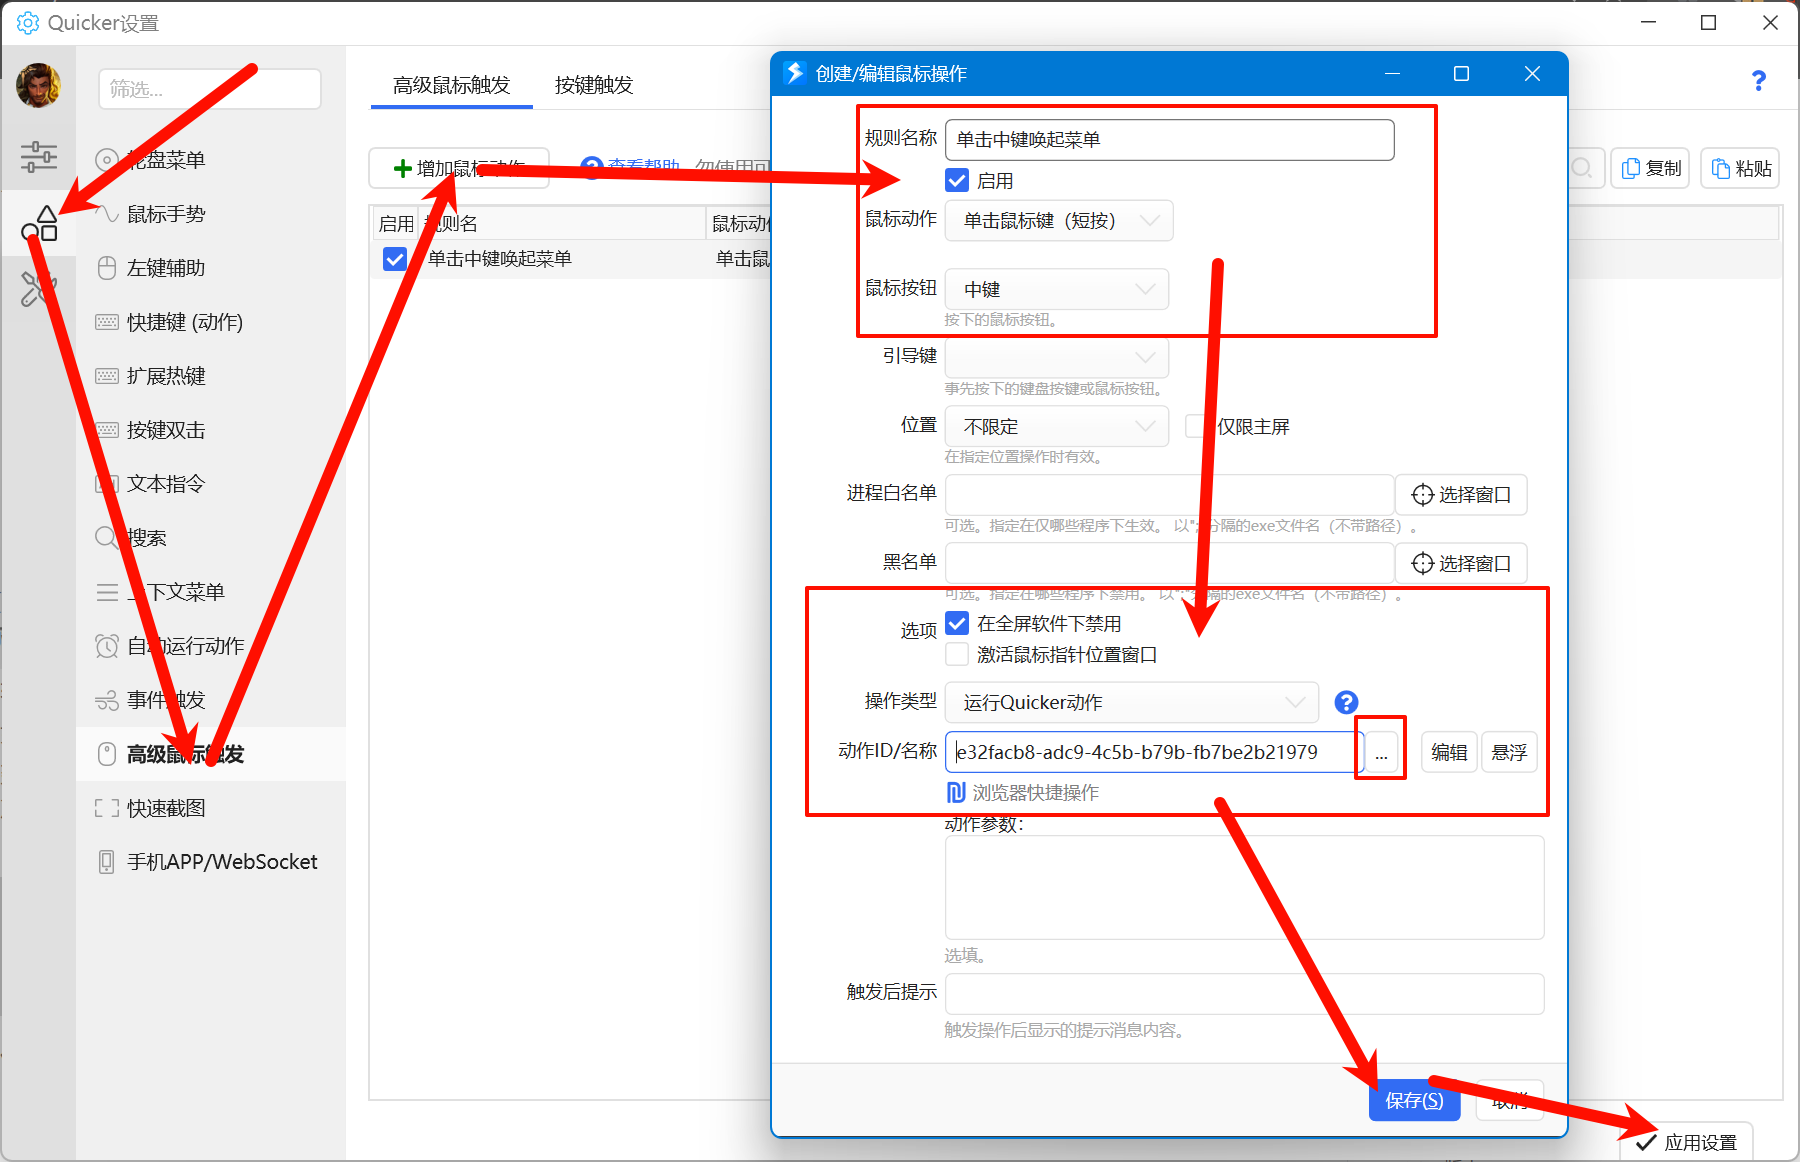Image resolution: width=1800 pixels, height=1162 pixels.
Task: Click ellipsis button to pick action
Action: (x=1381, y=753)
